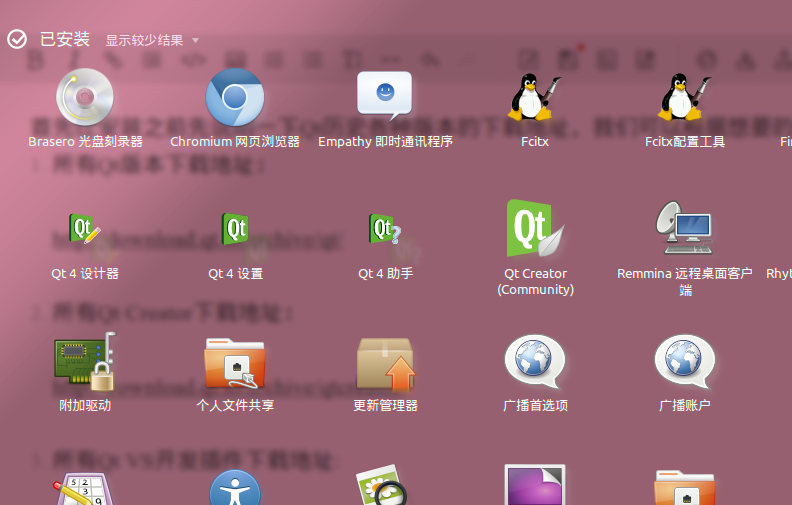Open Personal File Sharing (个人文件共享)
The image size is (792, 505).
[x=235, y=364]
